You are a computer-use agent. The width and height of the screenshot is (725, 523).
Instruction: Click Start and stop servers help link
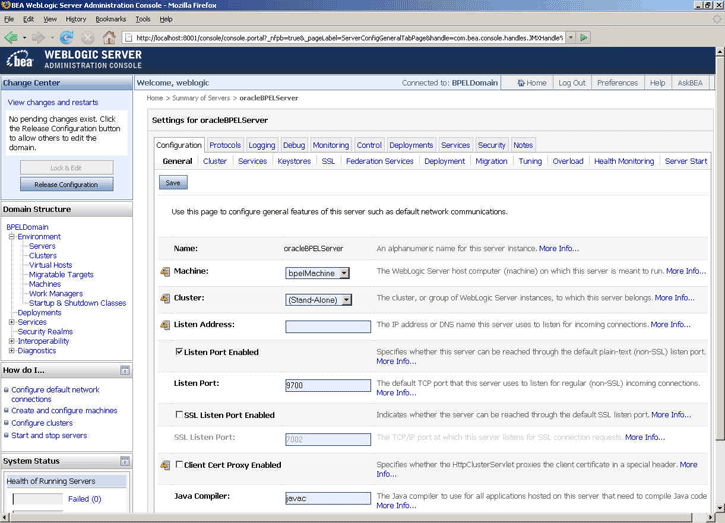49,436
